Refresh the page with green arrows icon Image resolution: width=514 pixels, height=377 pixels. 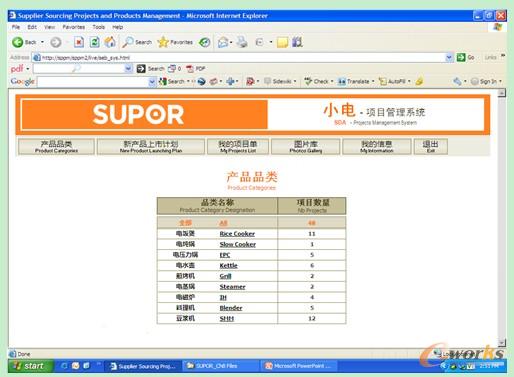pyautogui.click(x=95, y=42)
